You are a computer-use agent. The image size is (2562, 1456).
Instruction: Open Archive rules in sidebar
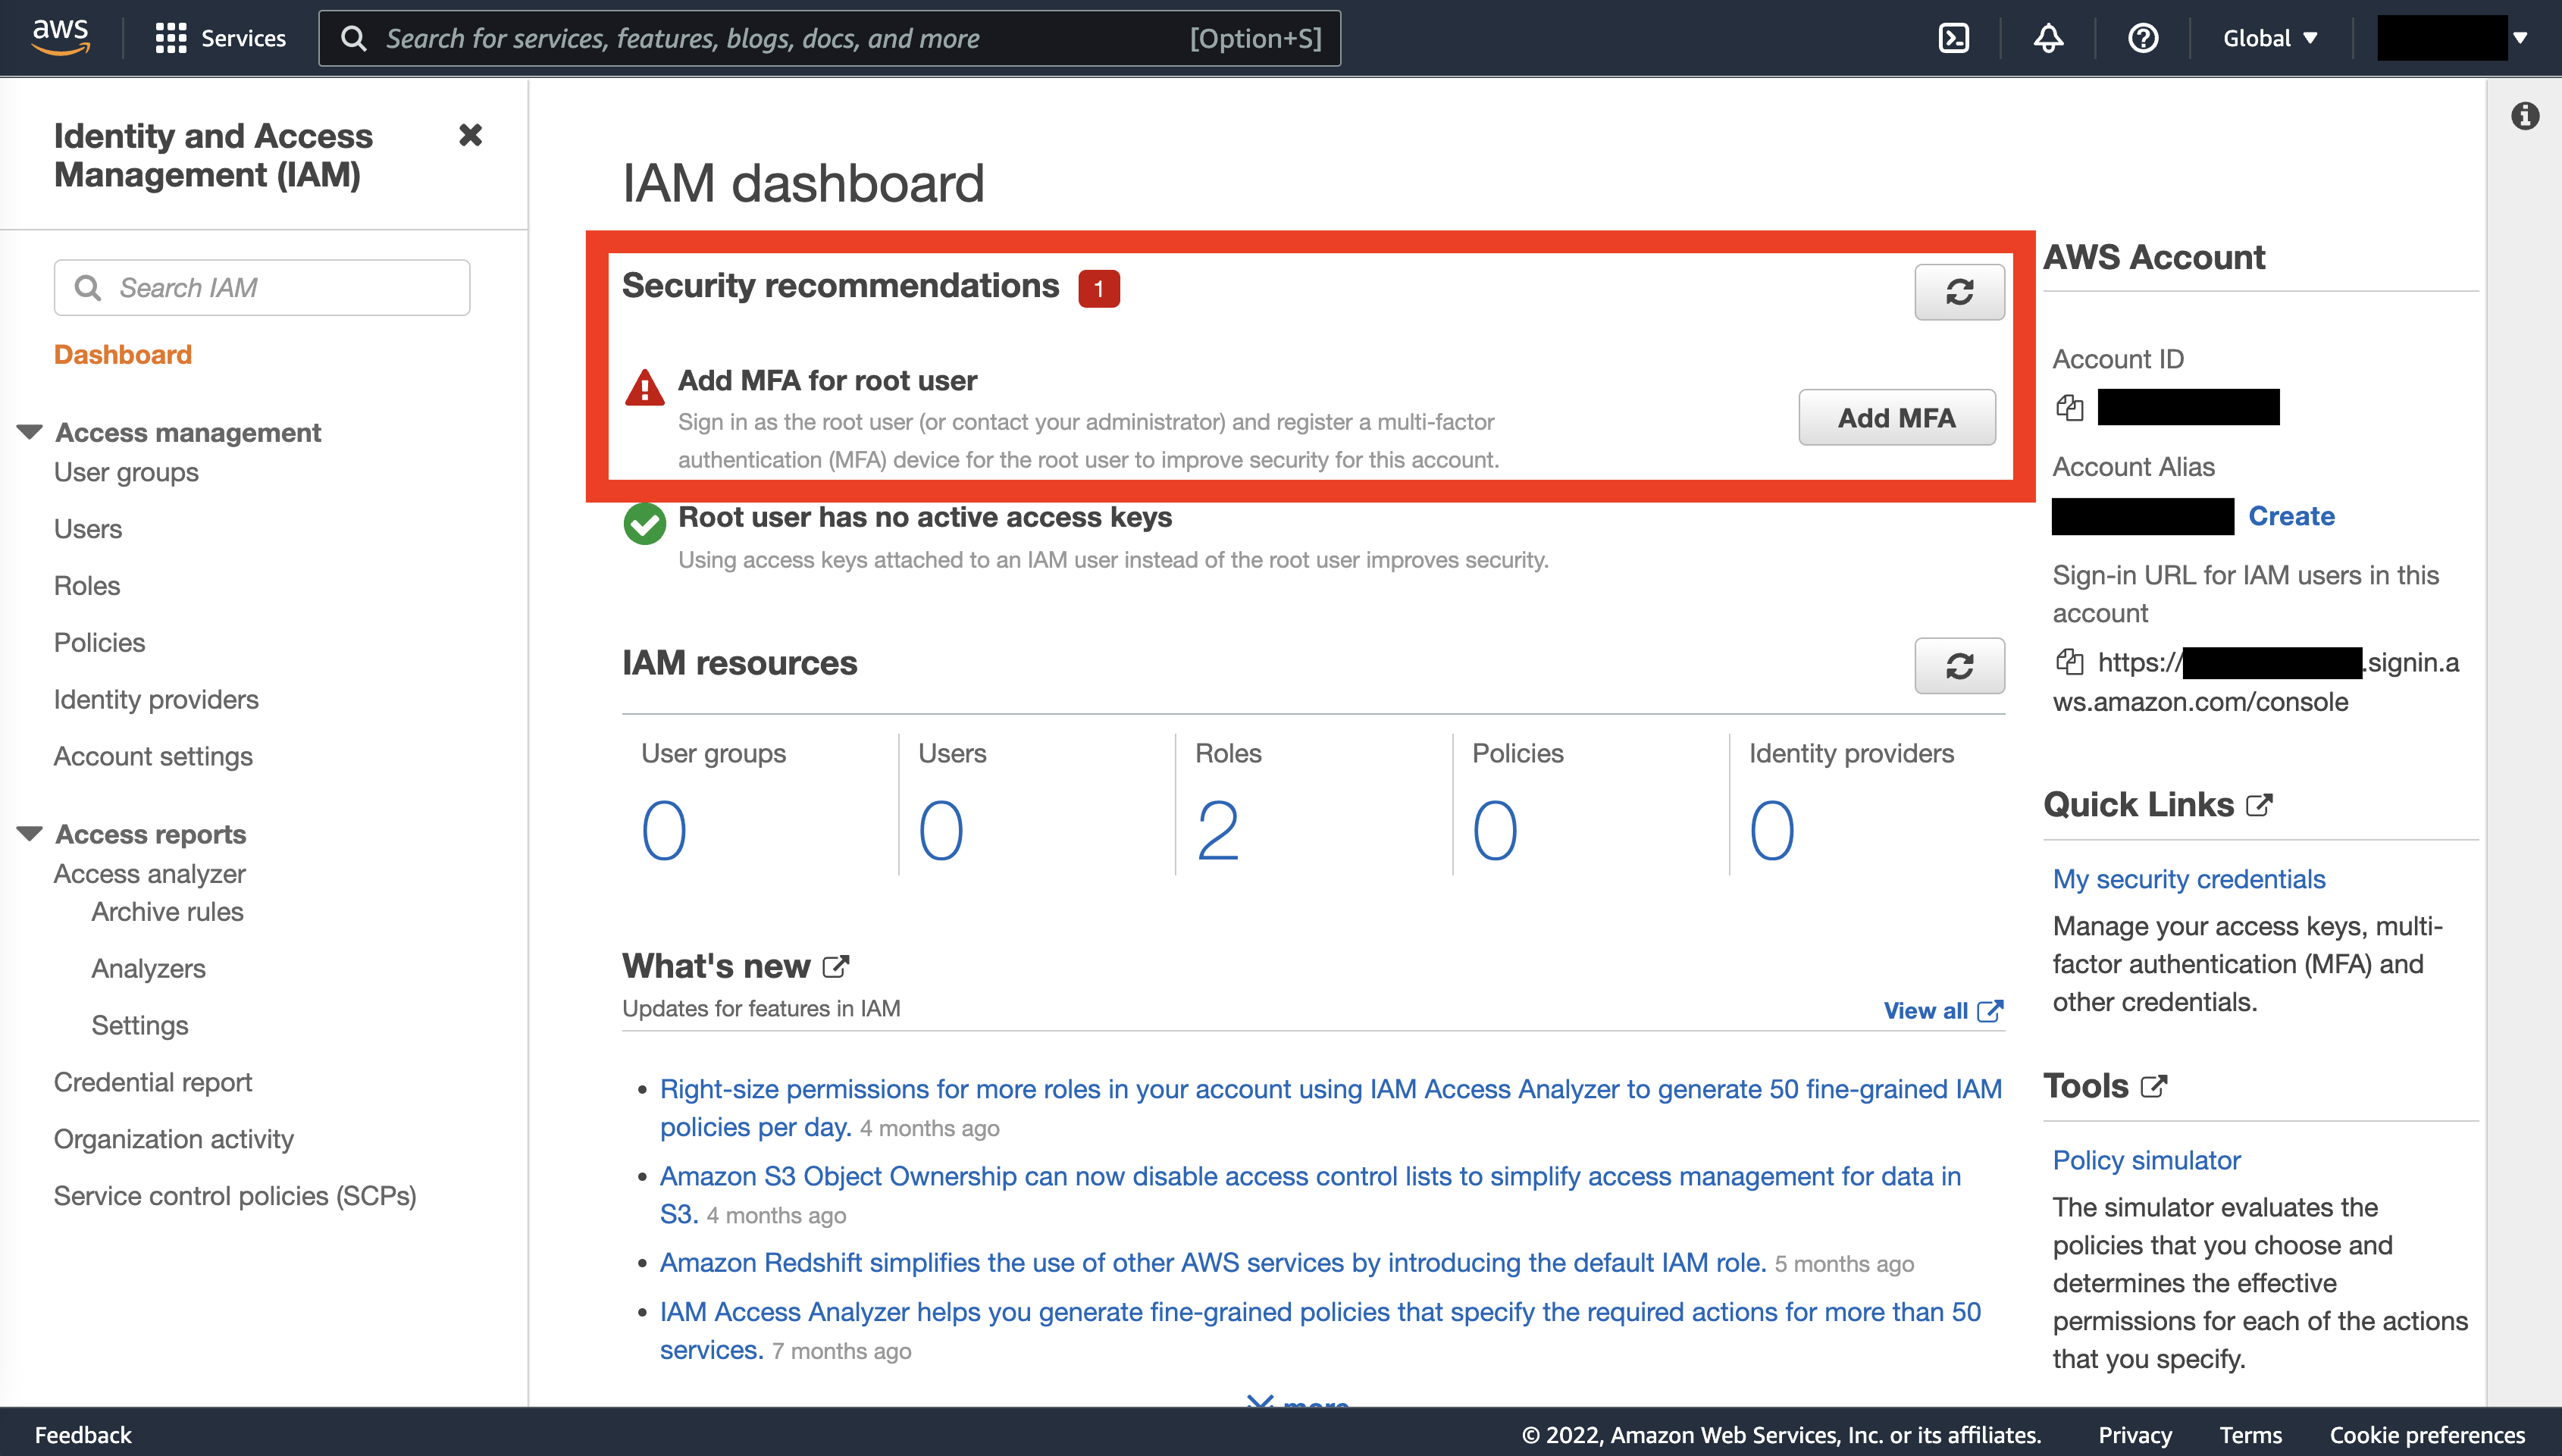(167, 912)
